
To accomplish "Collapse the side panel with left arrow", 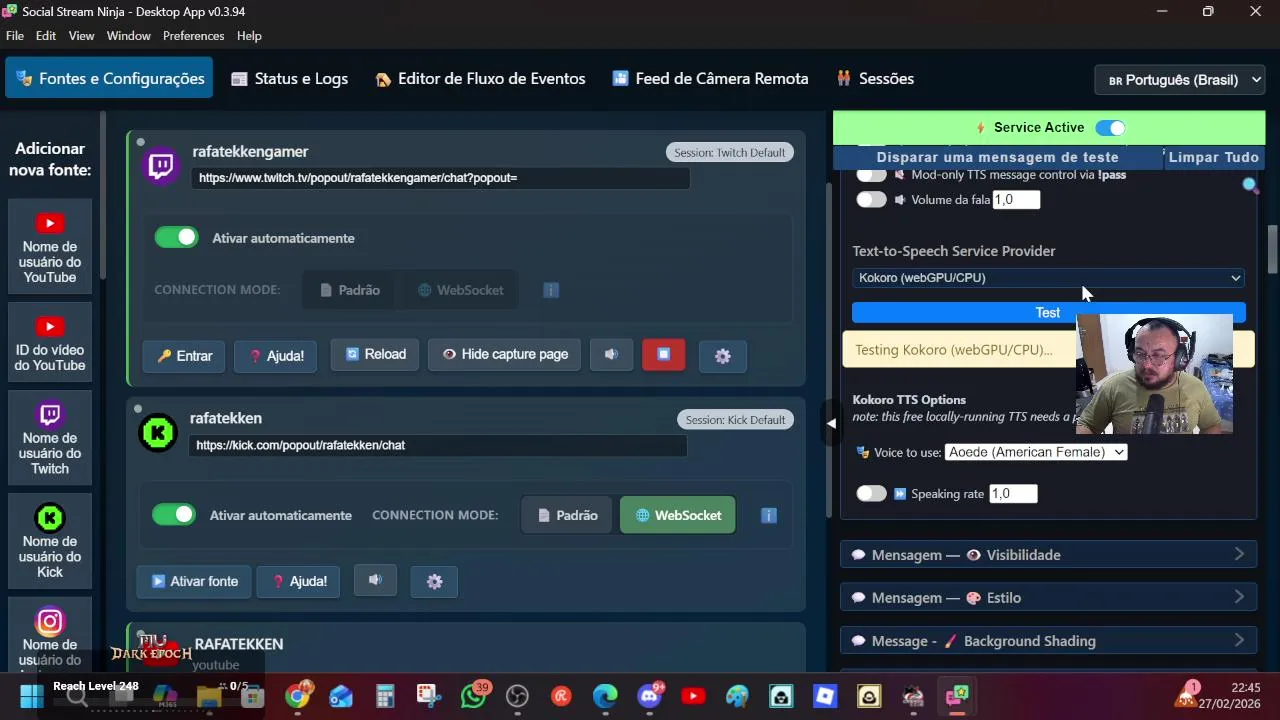I will pos(831,424).
